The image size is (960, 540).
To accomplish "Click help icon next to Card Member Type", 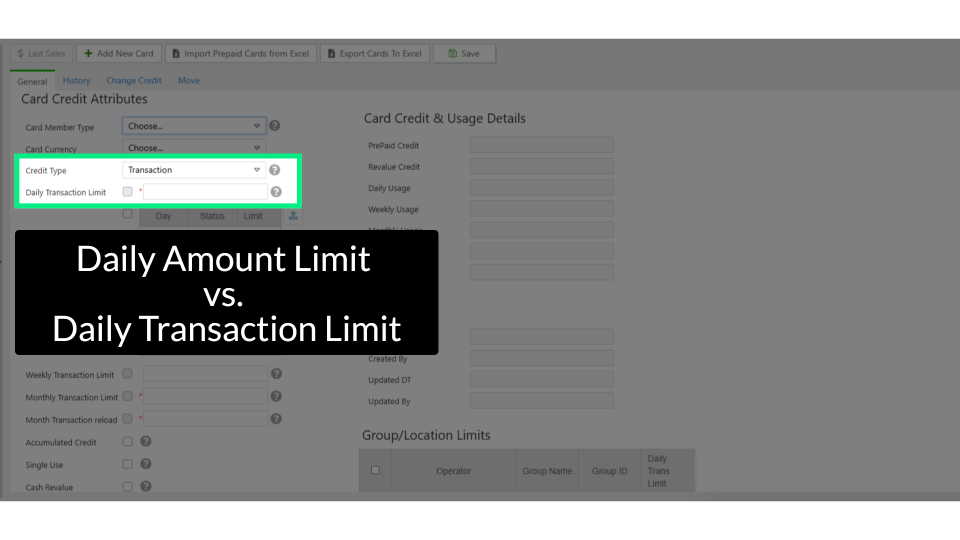I will [x=275, y=126].
